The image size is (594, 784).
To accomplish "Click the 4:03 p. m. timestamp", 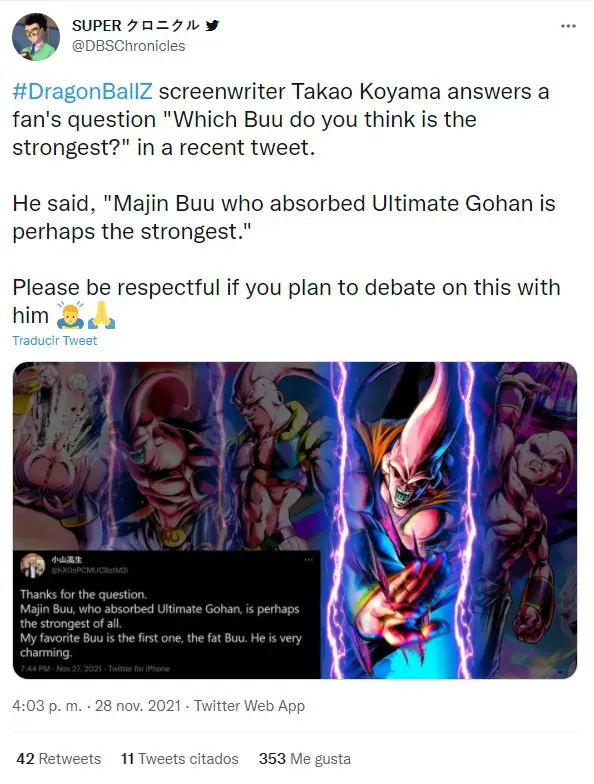I will pos(47,706).
